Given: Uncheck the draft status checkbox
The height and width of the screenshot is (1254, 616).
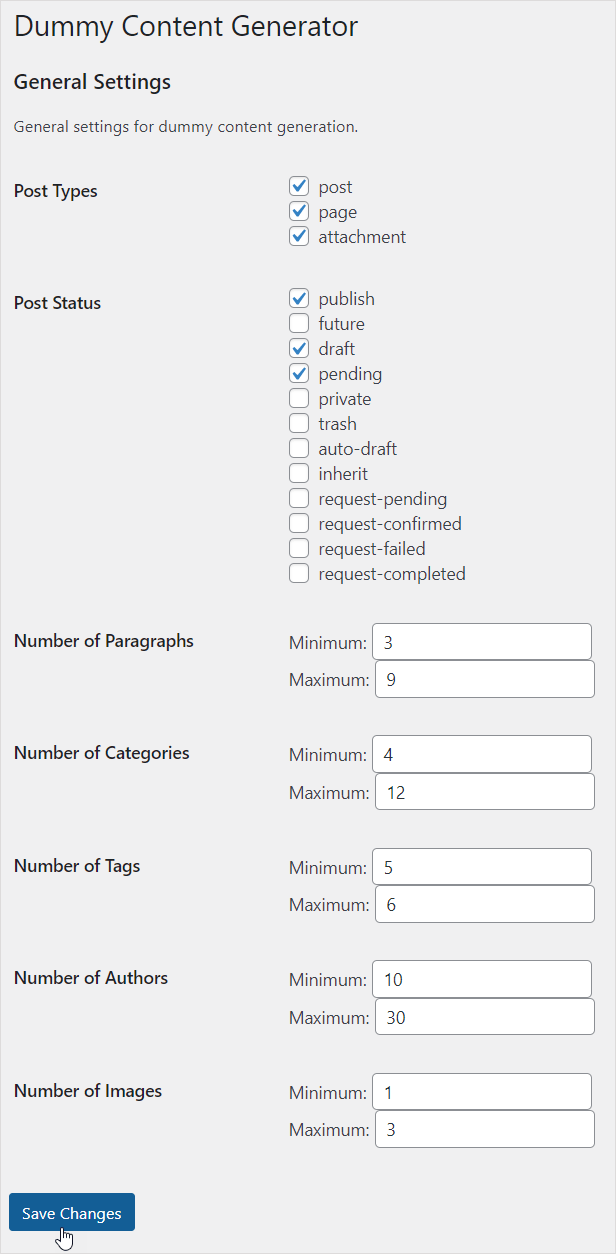Looking at the screenshot, I should point(299,348).
